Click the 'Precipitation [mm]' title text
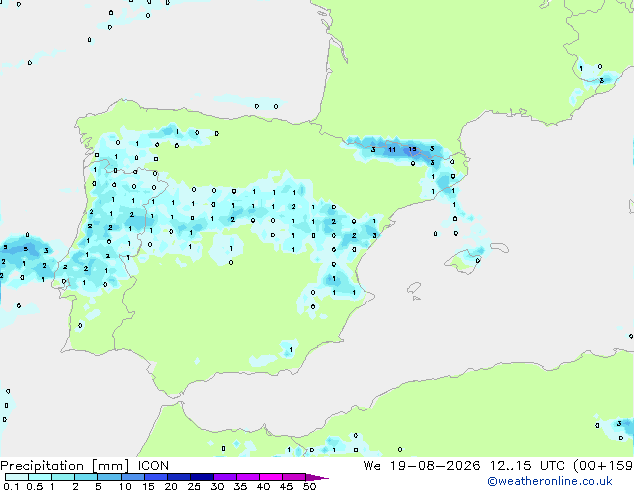The height and width of the screenshot is (490, 634). 65,466
